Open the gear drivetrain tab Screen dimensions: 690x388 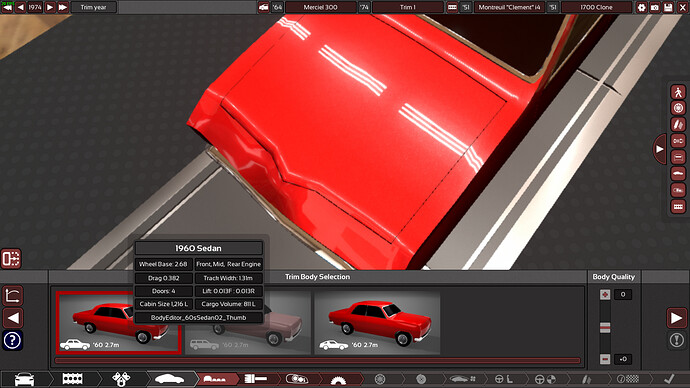click(338, 379)
